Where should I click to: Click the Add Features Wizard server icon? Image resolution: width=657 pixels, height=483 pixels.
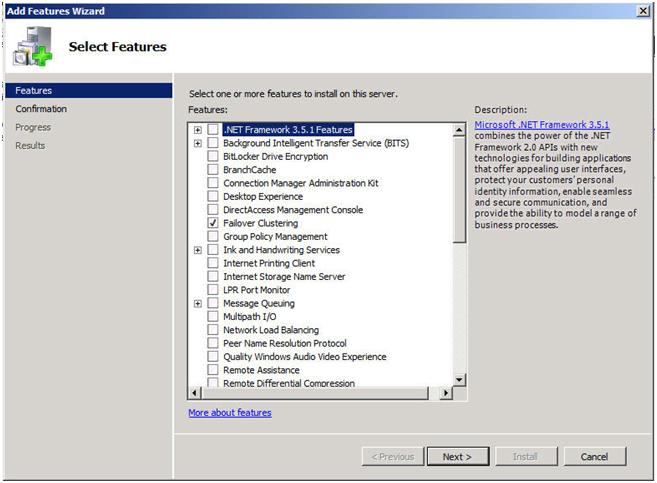[x=33, y=48]
